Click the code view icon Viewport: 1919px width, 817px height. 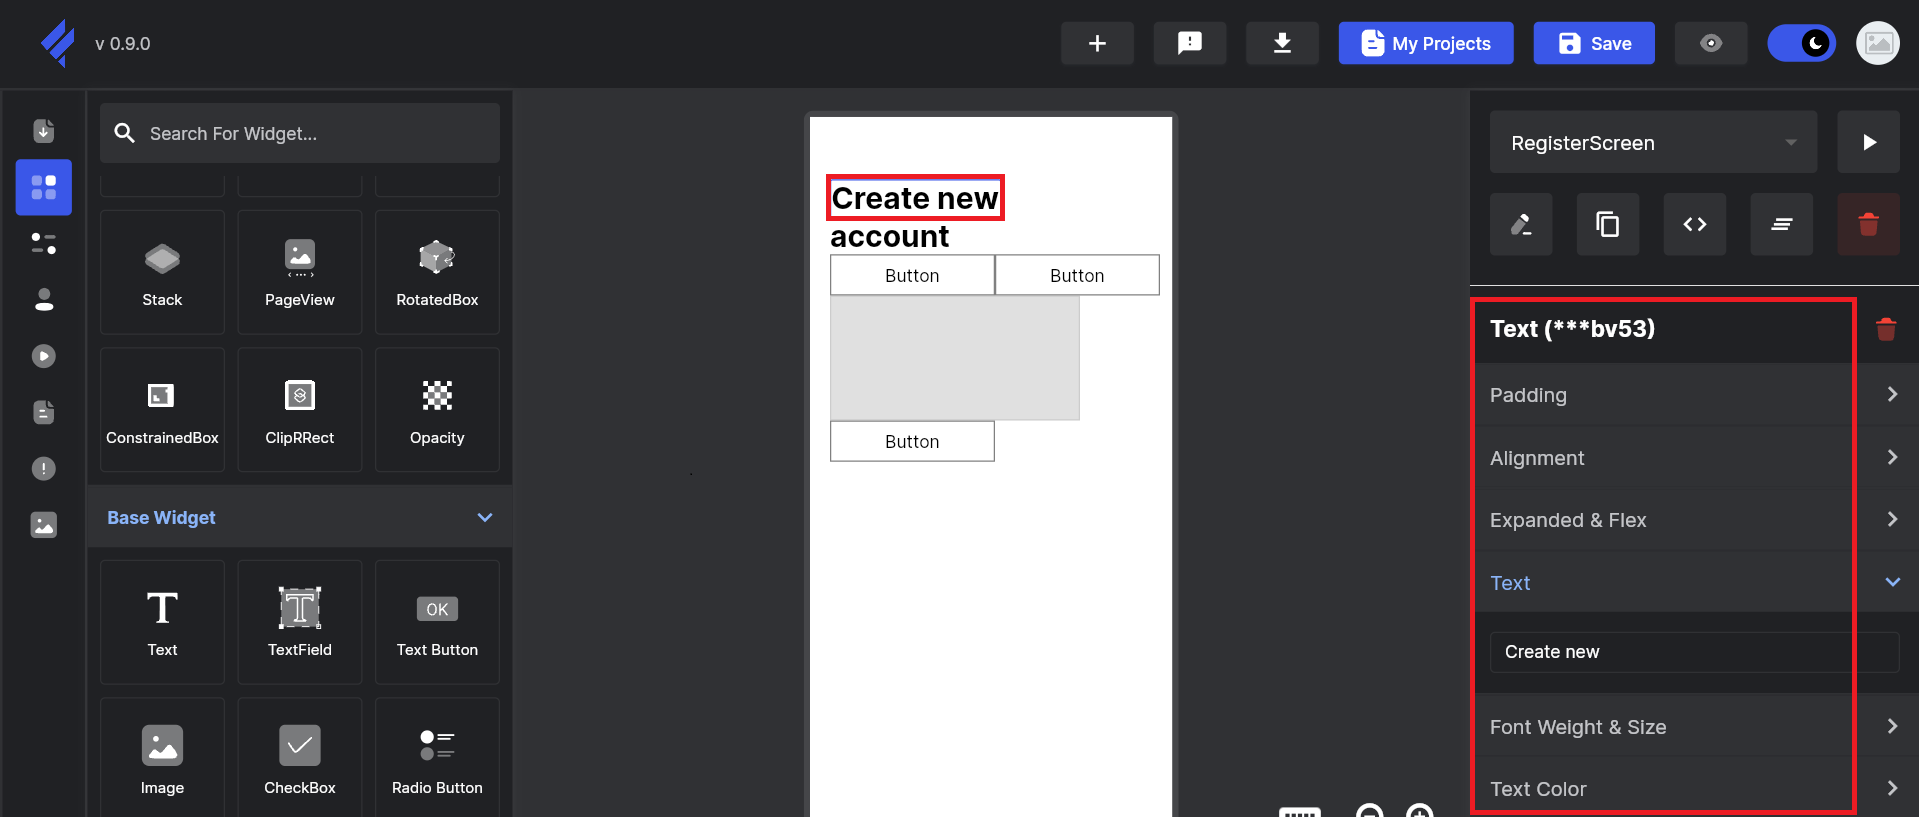[x=1694, y=224]
